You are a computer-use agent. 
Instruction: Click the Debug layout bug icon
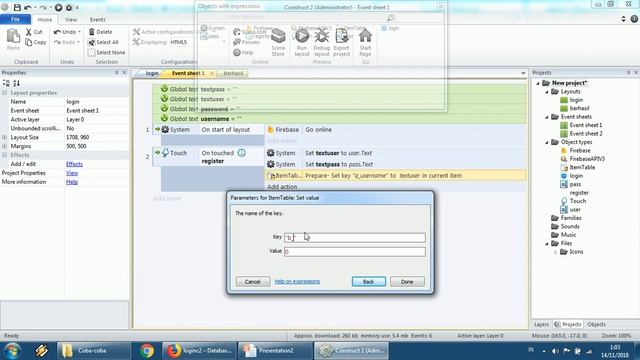[x=322, y=36]
